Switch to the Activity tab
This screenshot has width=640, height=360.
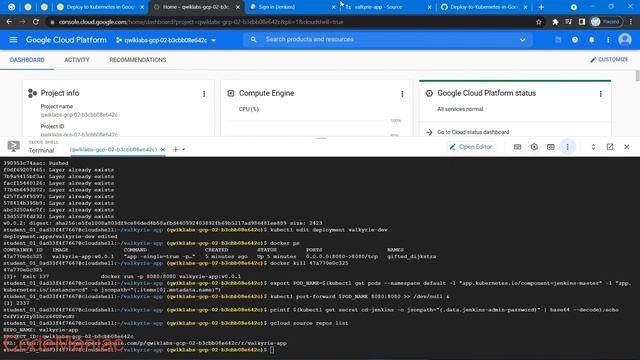tap(77, 60)
